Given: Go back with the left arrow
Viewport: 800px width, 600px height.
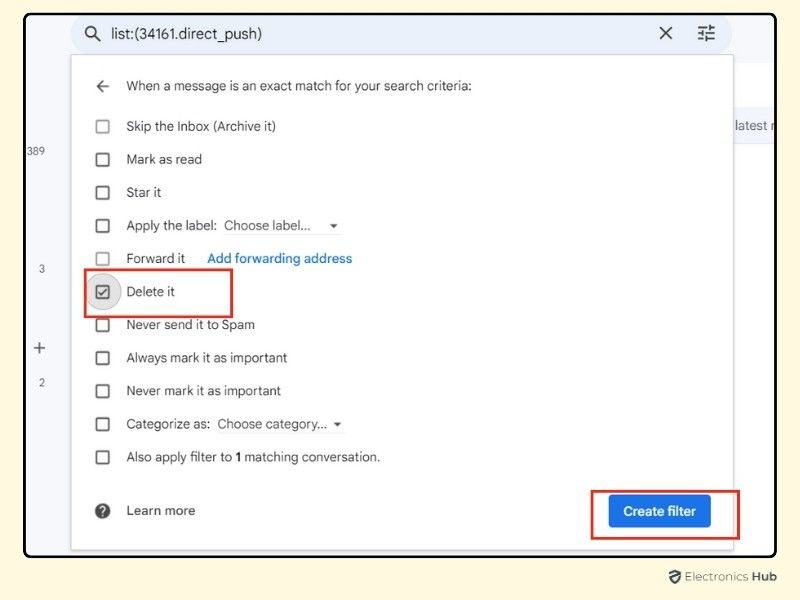Looking at the screenshot, I should pos(103,86).
